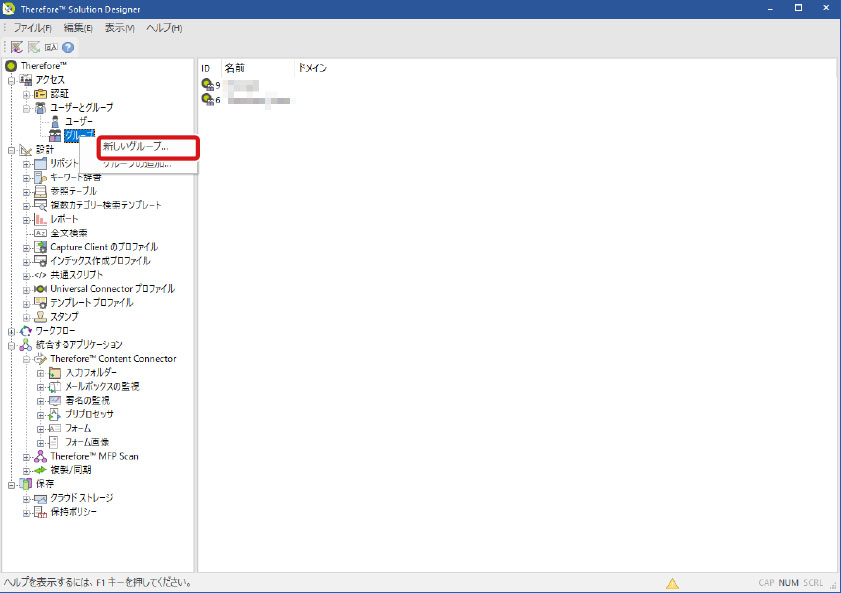
Task: Click the first toolbar icon below the ファイル menu
Action: coord(17,47)
